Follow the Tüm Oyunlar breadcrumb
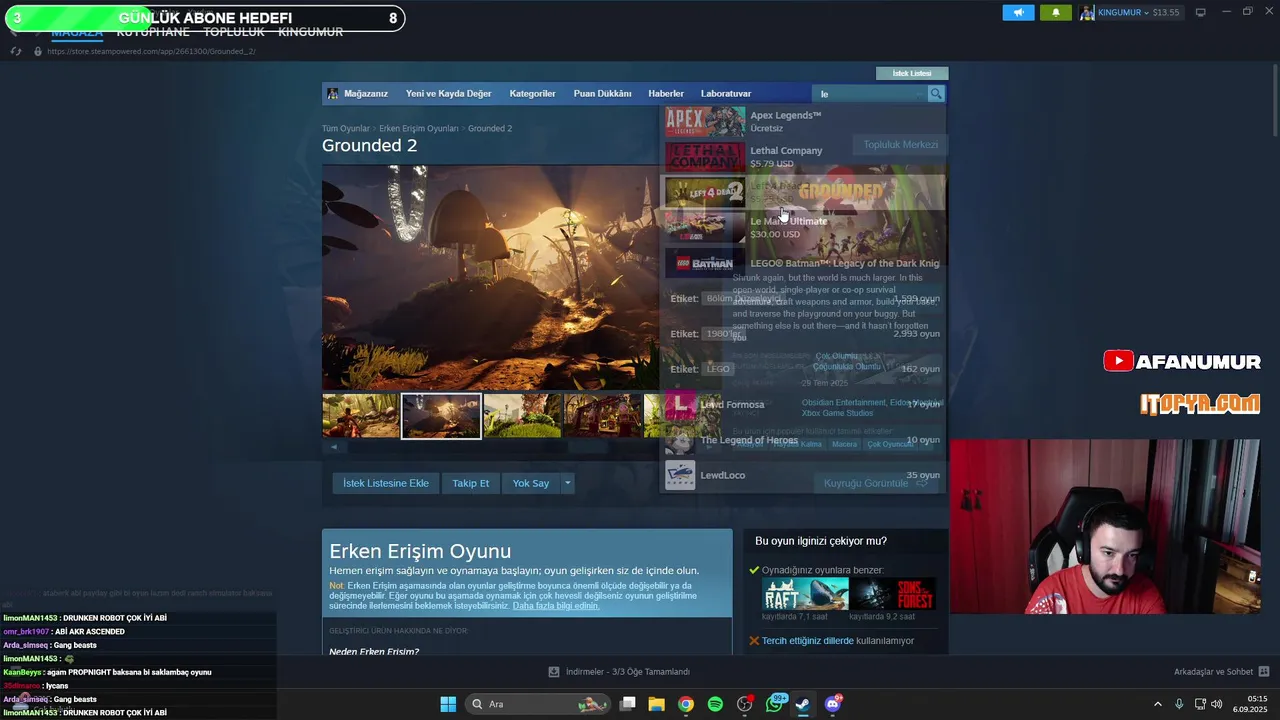The height and width of the screenshot is (720, 1280). point(346,129)
